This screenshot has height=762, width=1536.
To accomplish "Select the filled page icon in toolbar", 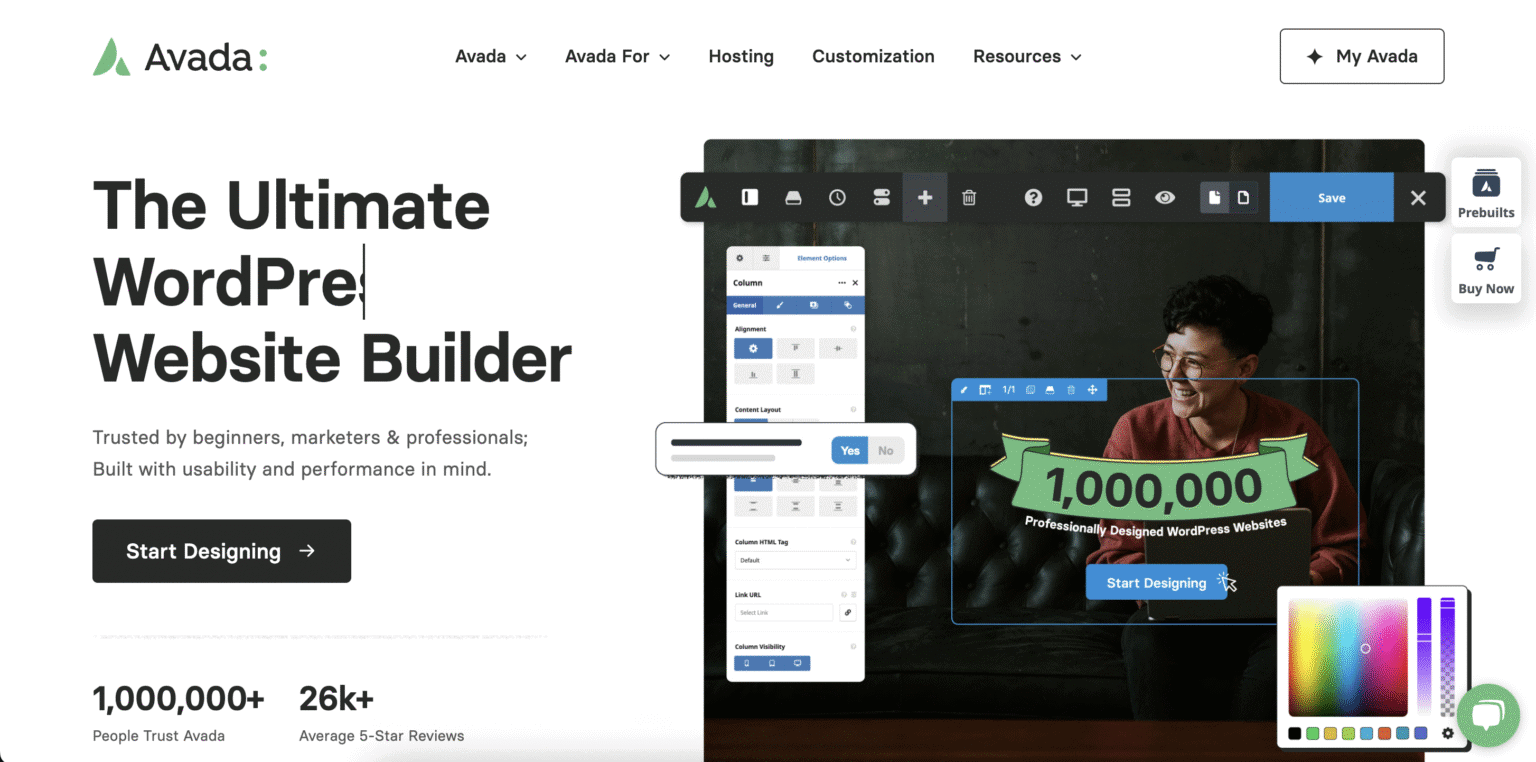I will [1214, 197].
